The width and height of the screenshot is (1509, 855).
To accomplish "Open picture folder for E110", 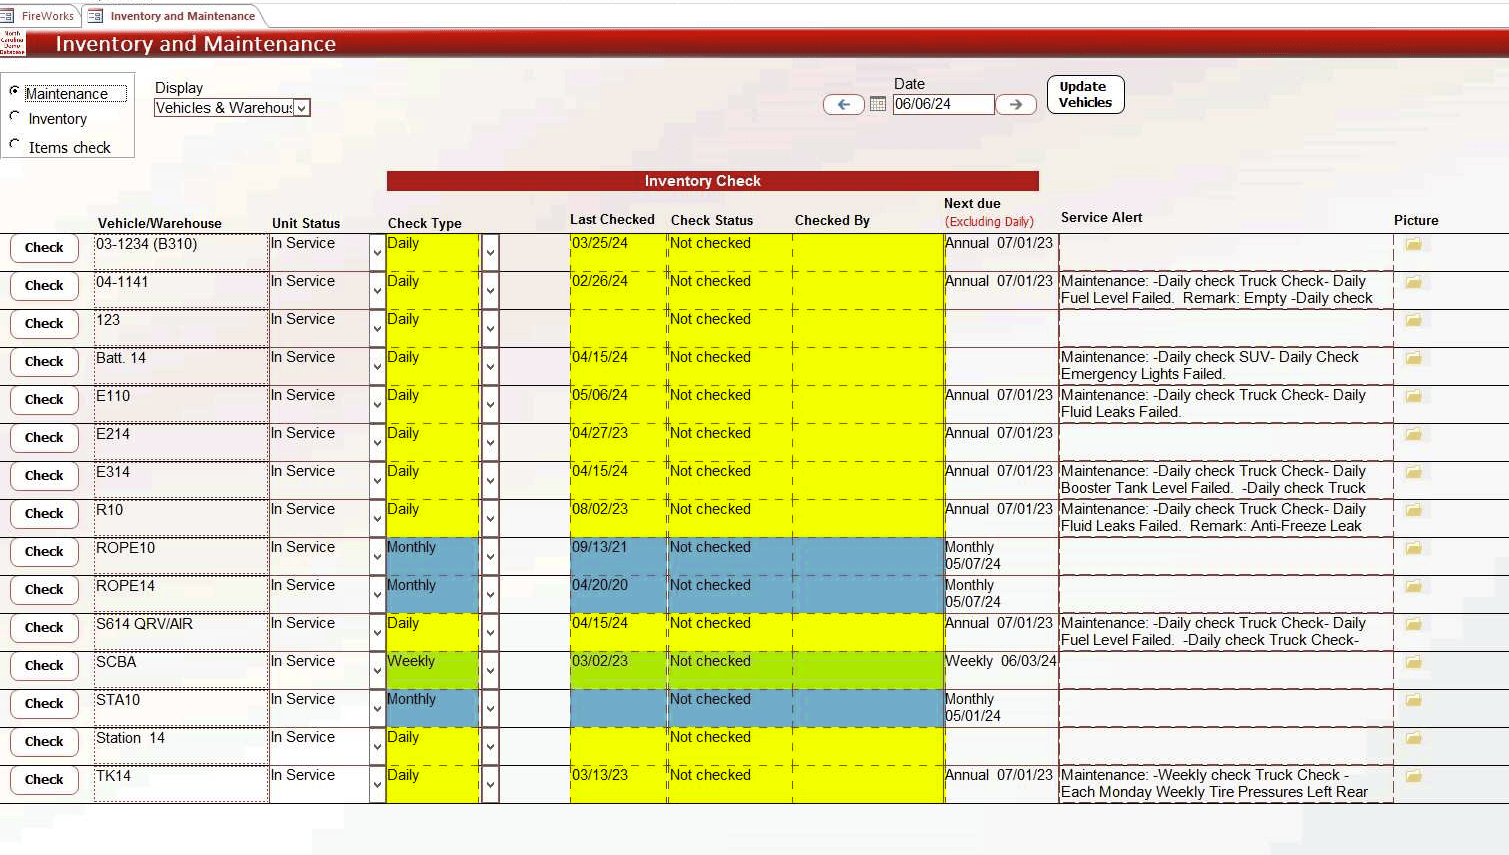I will click(x=1413, y=396).
